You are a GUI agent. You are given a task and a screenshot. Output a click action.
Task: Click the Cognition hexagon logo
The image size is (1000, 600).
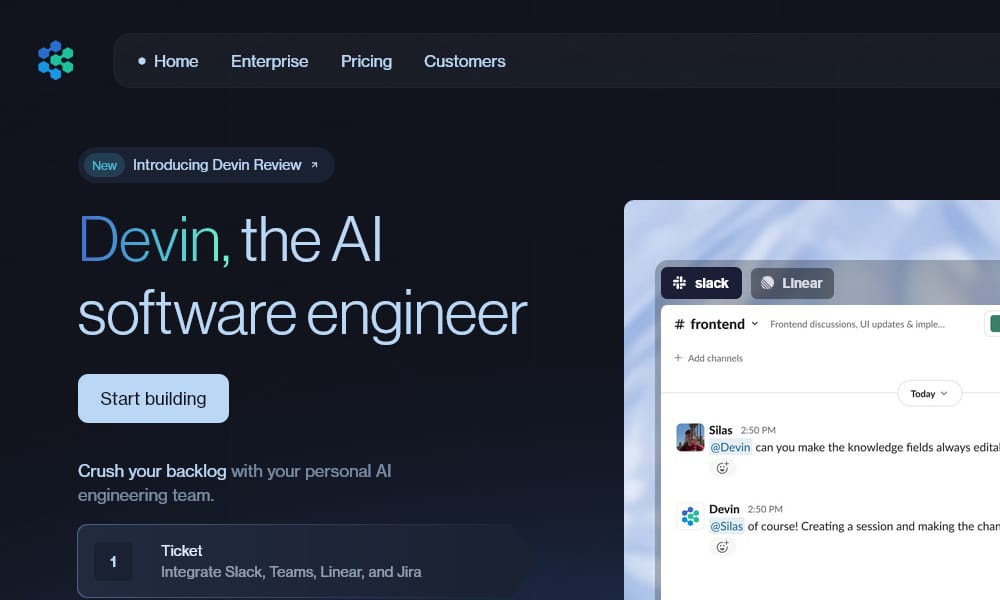coord(54,61)
